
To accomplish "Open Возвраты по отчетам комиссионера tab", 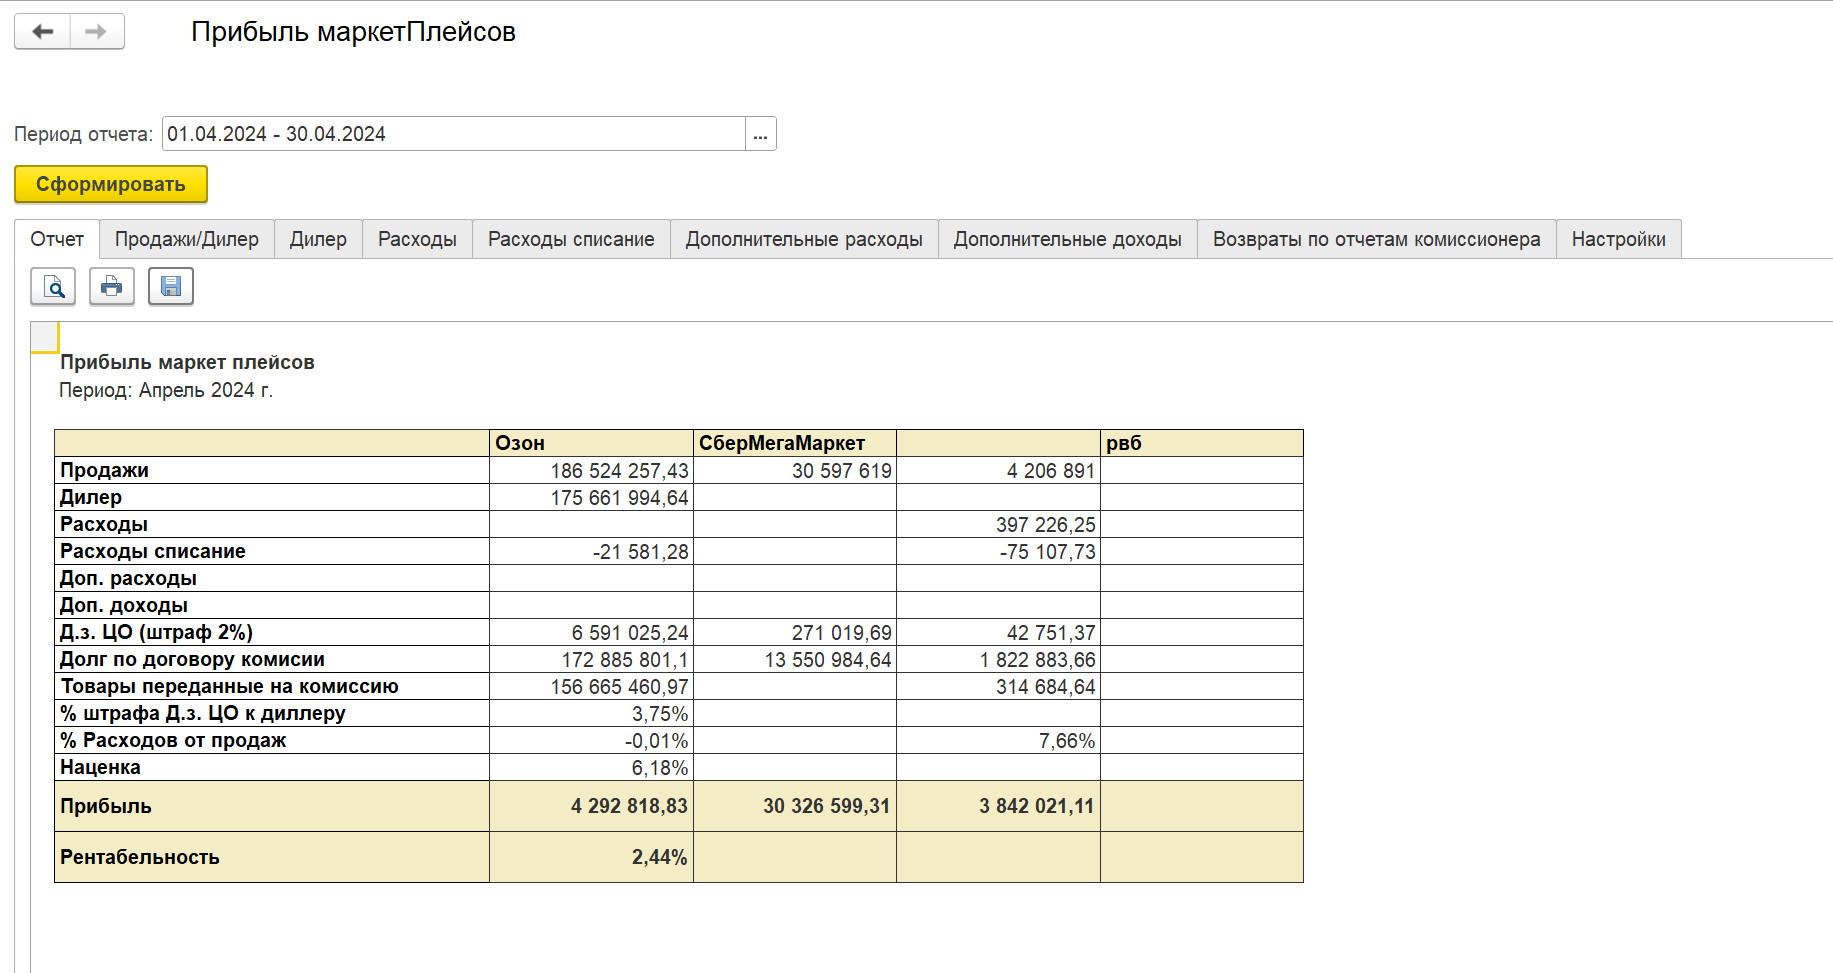I will point(1376,239).
